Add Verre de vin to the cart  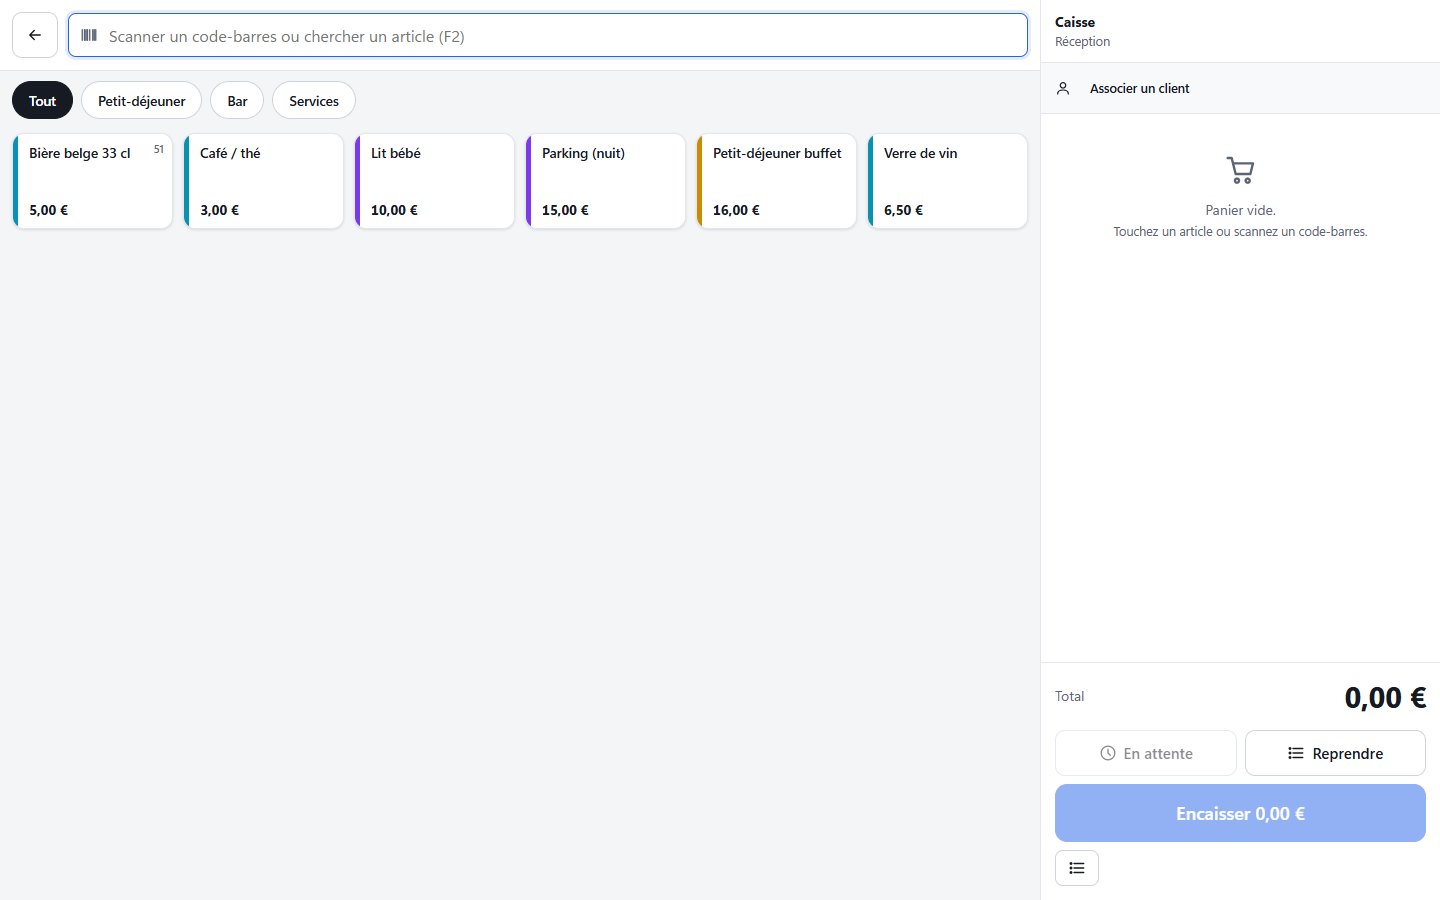click(948, 181)
